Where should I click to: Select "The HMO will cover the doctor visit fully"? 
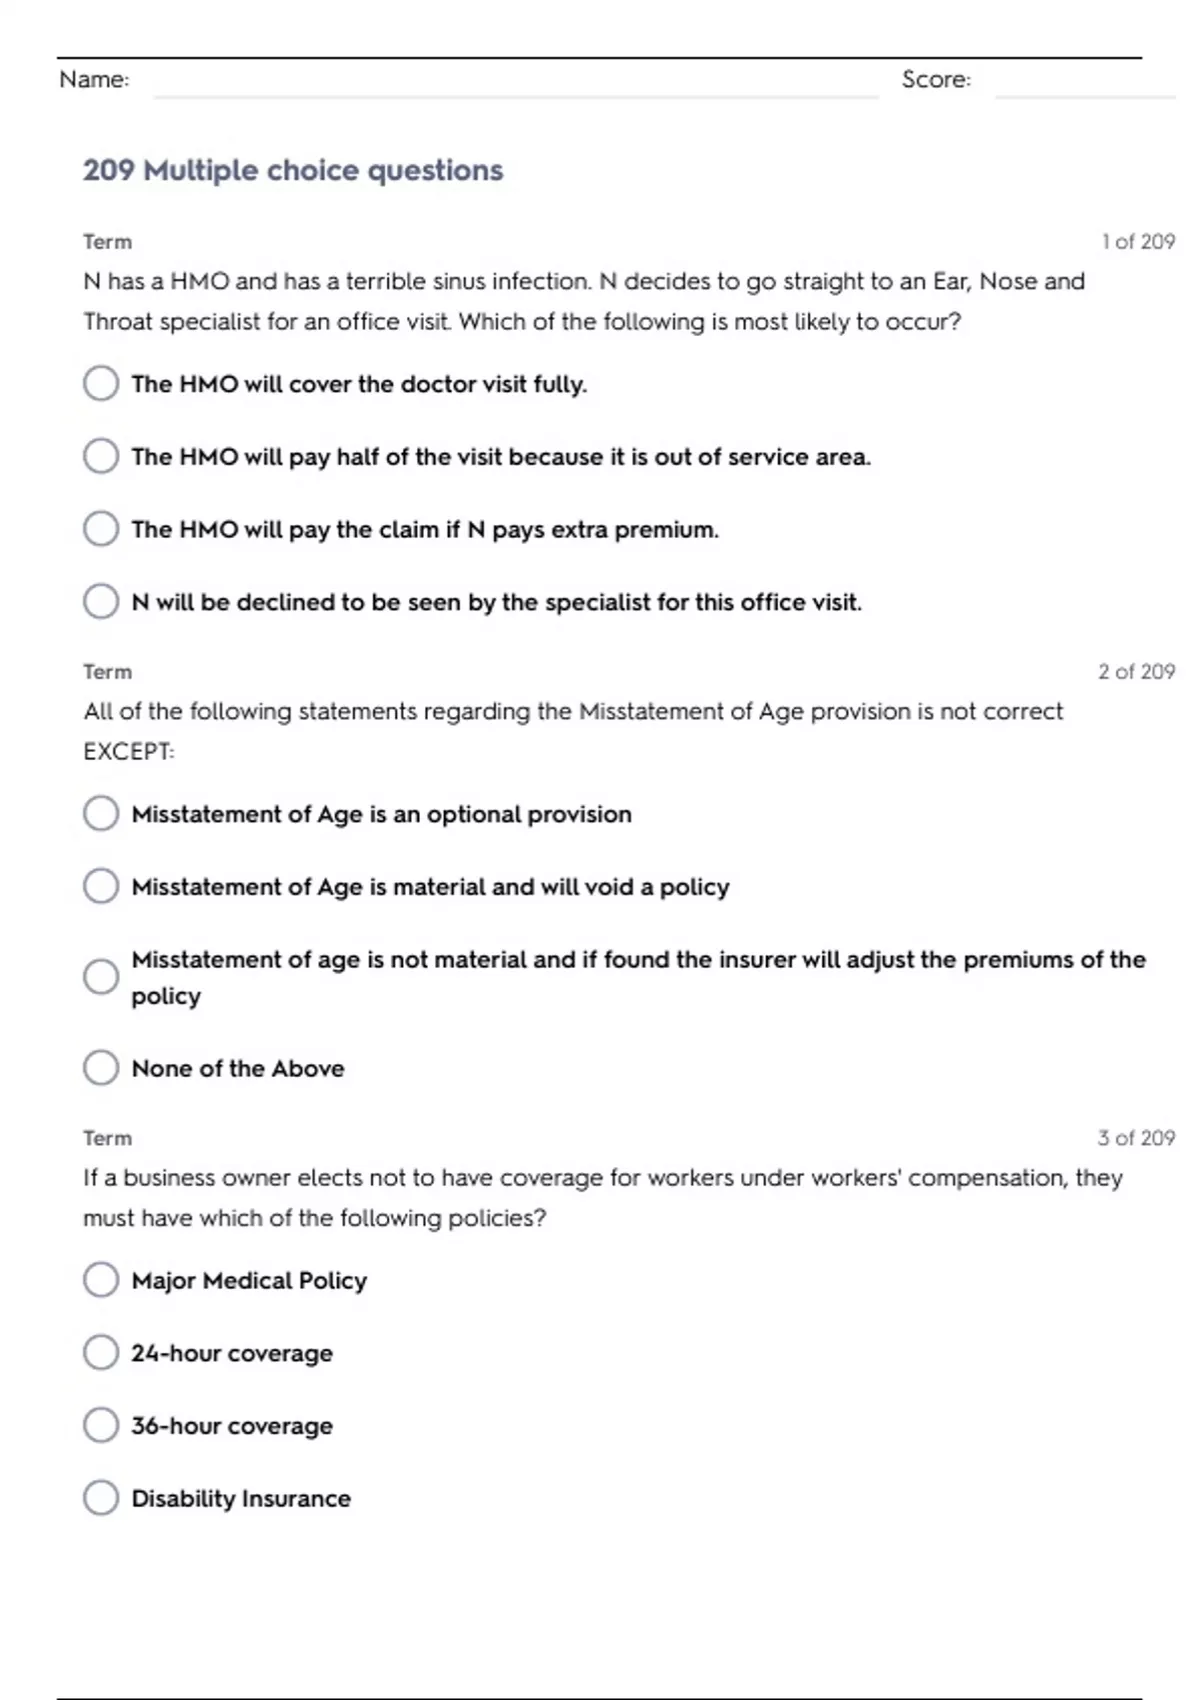point(101,383)
